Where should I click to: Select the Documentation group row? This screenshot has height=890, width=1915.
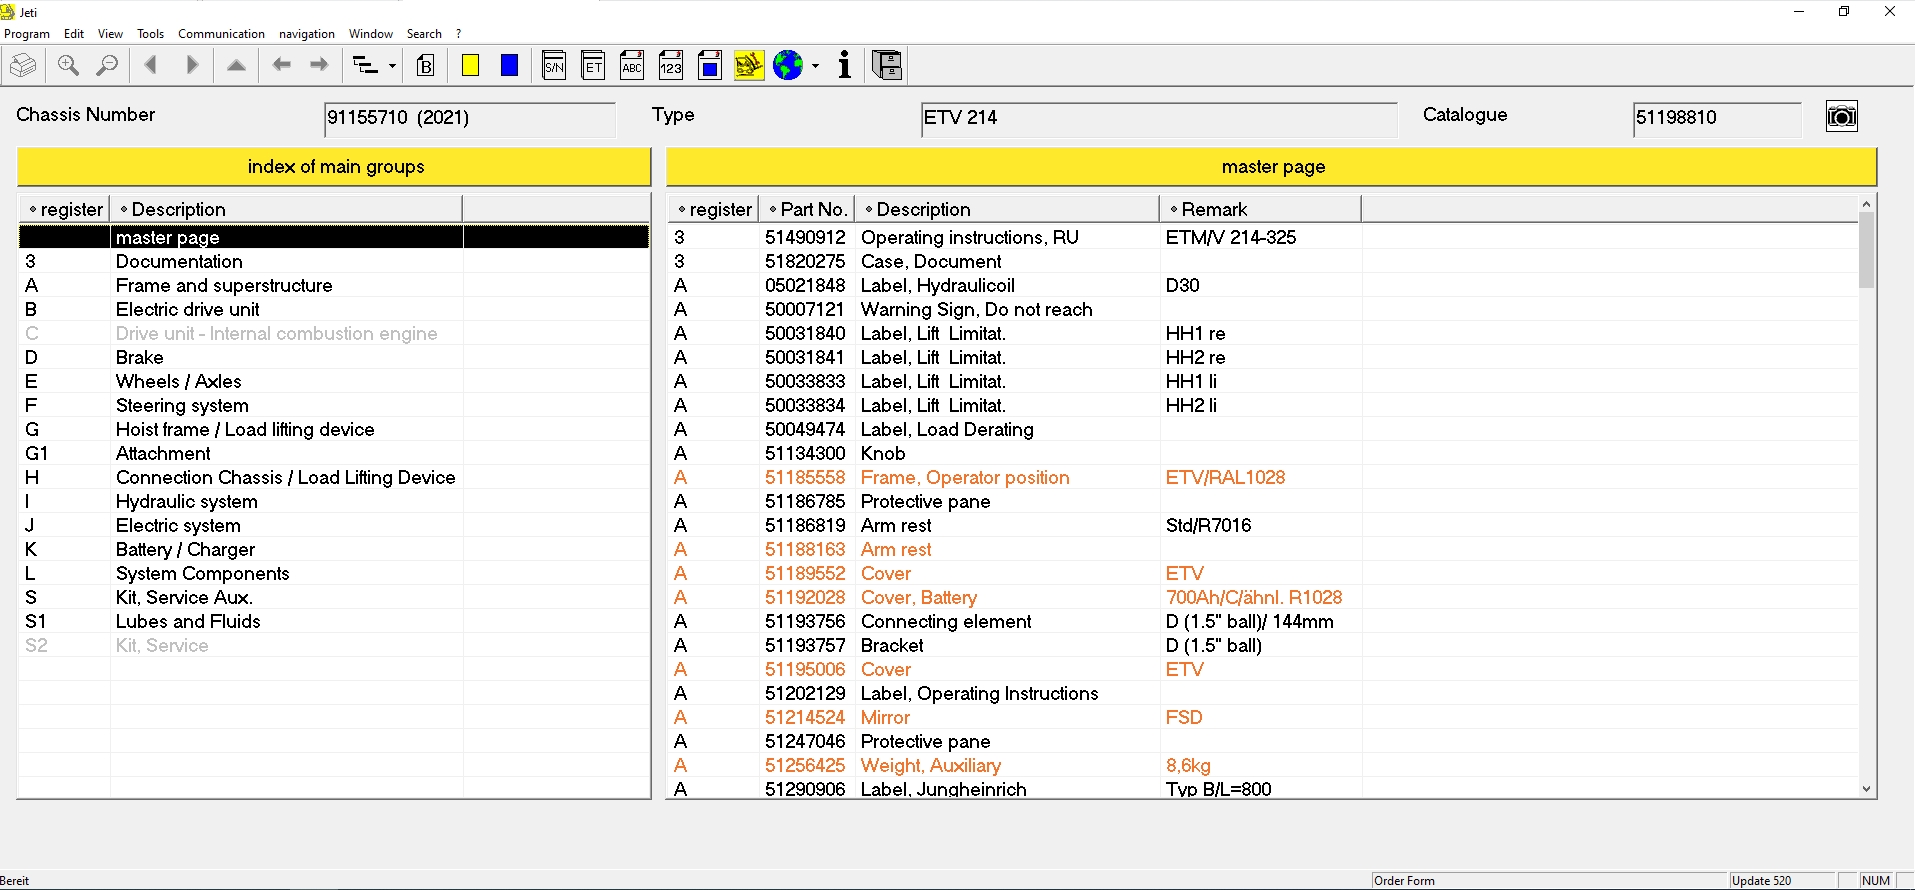click(x=334, y=261)
